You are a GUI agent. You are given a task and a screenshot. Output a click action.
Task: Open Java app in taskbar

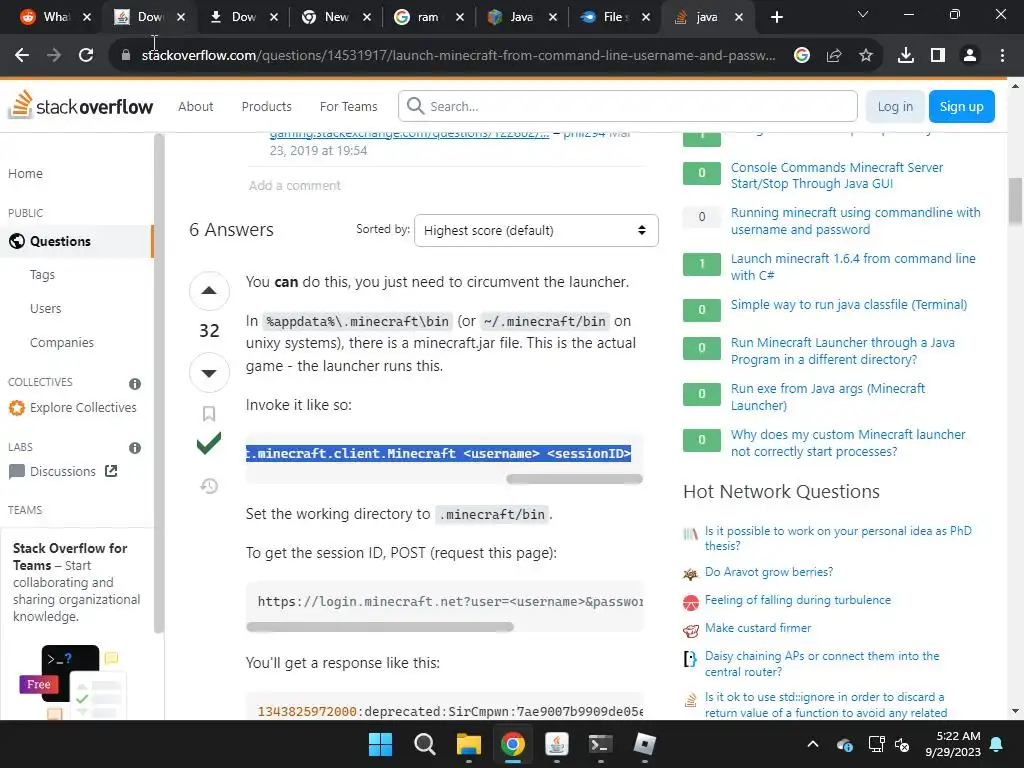[556, 744]
